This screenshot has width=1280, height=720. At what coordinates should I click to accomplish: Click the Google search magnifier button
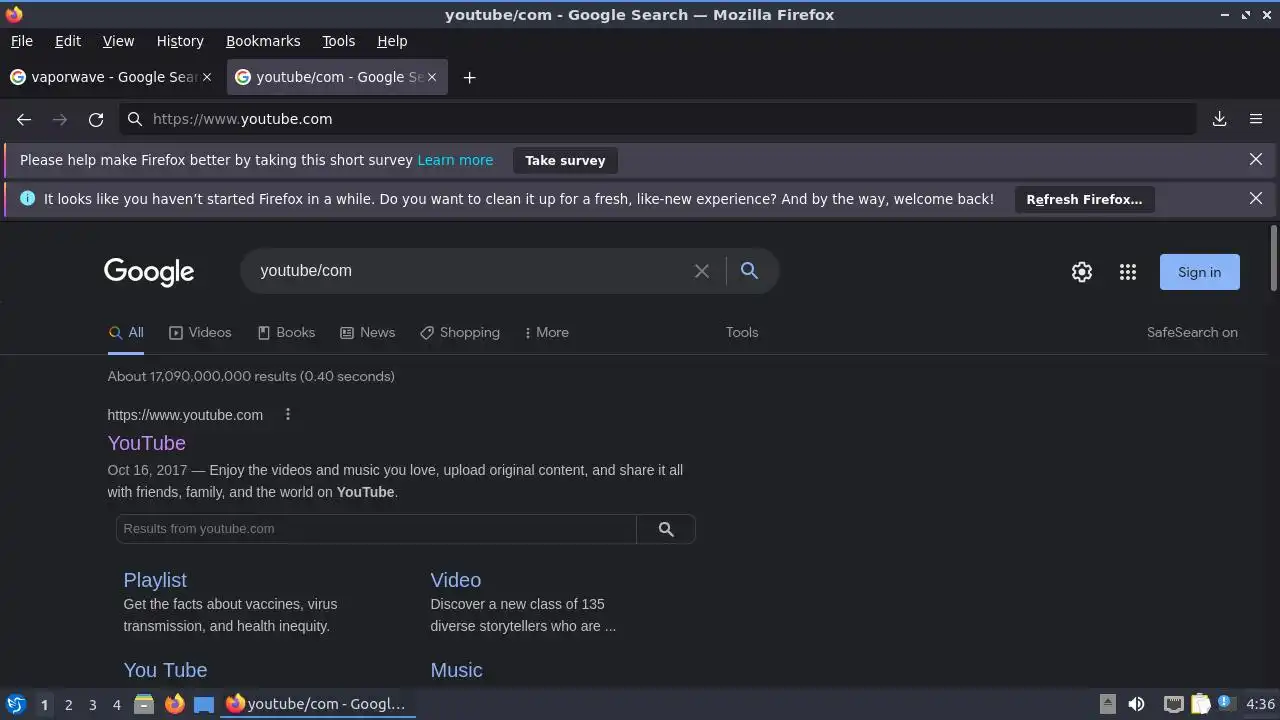749,271
